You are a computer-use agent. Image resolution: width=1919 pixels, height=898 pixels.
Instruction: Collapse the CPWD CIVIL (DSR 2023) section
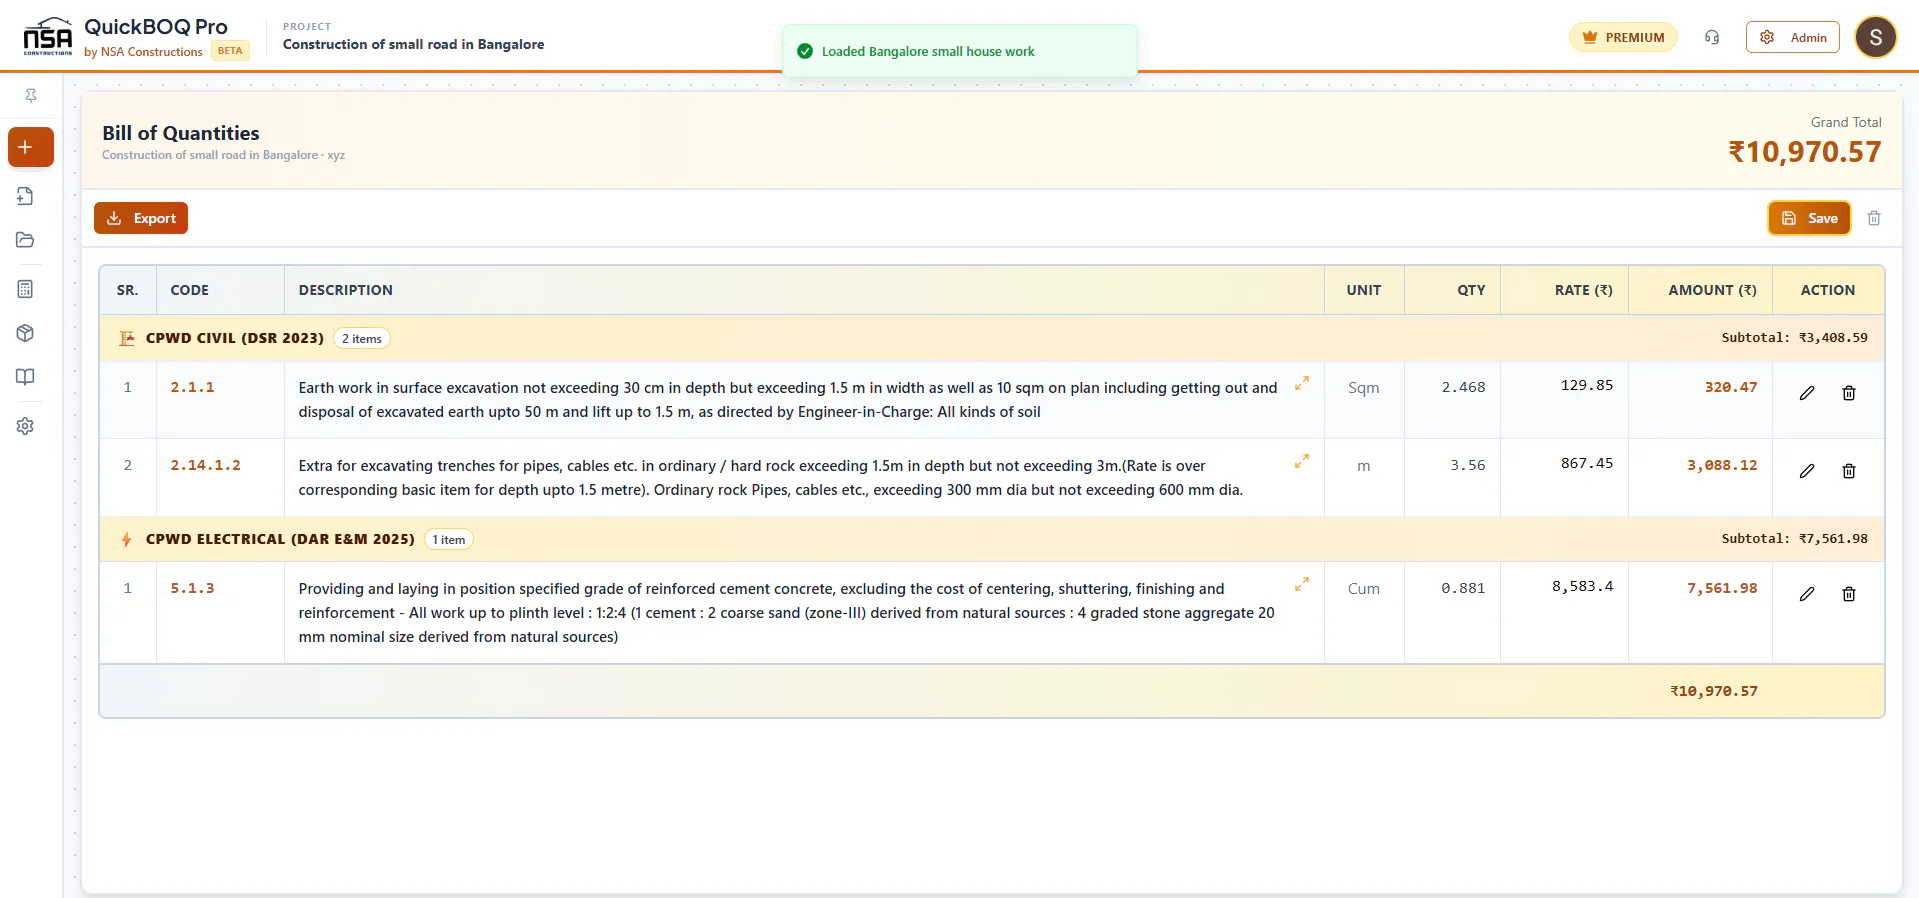[x=992, y=338]
